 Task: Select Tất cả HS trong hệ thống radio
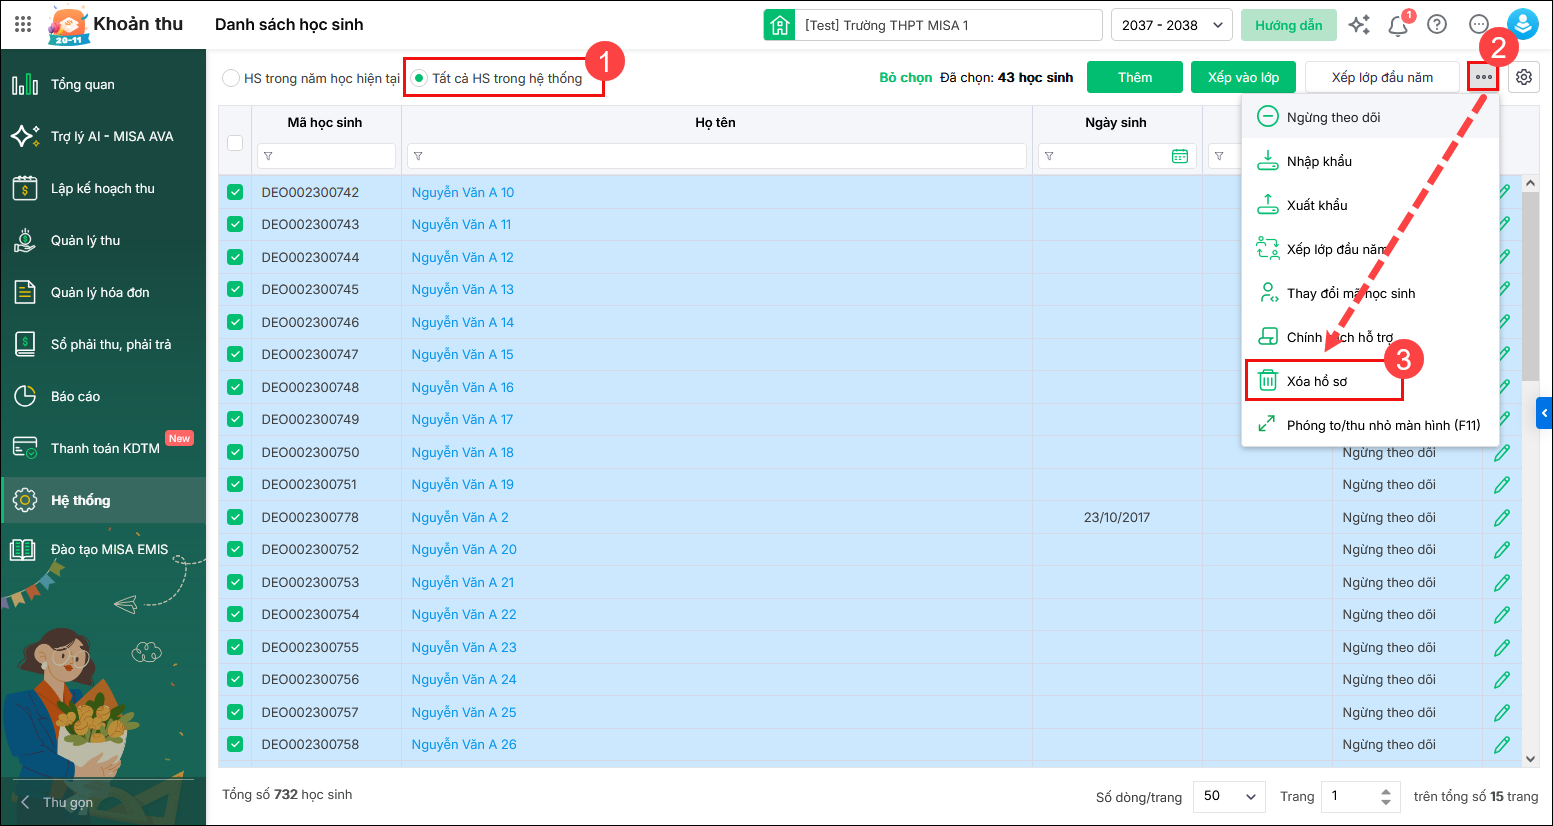tap(420, 78)
